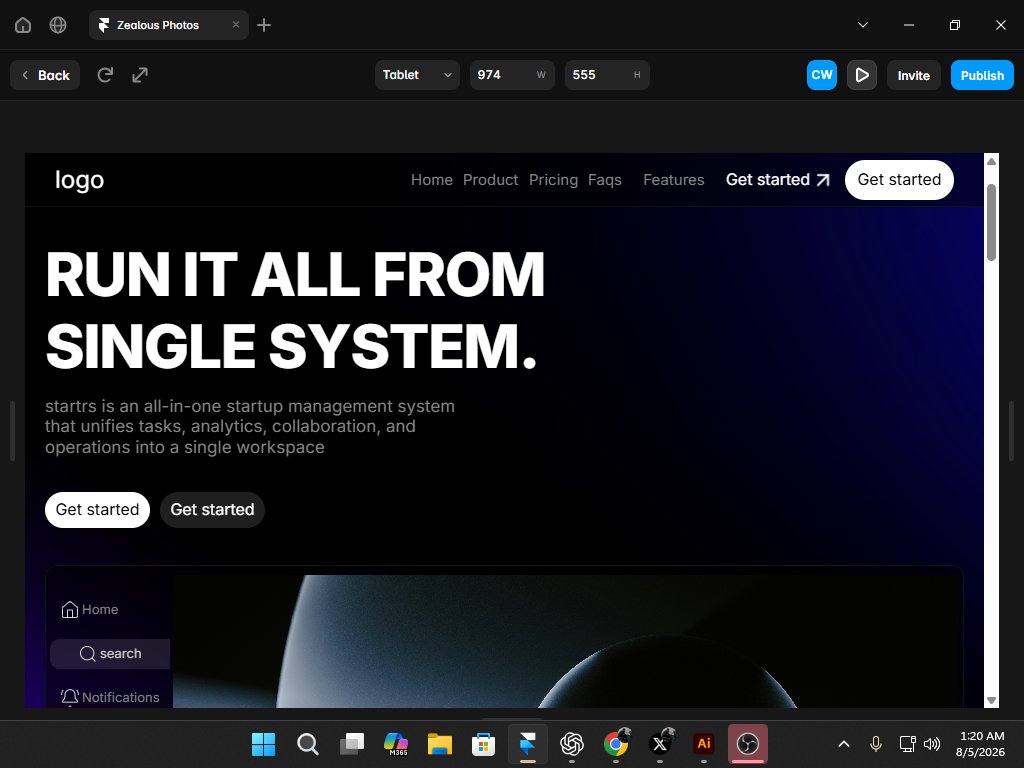Click the preview vertical scrollbar thumb
This screenshot has width=1024, height=768.
coord(991,223)
